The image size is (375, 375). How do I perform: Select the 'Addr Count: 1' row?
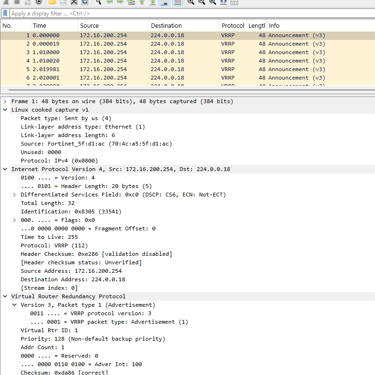coord(42,347)
